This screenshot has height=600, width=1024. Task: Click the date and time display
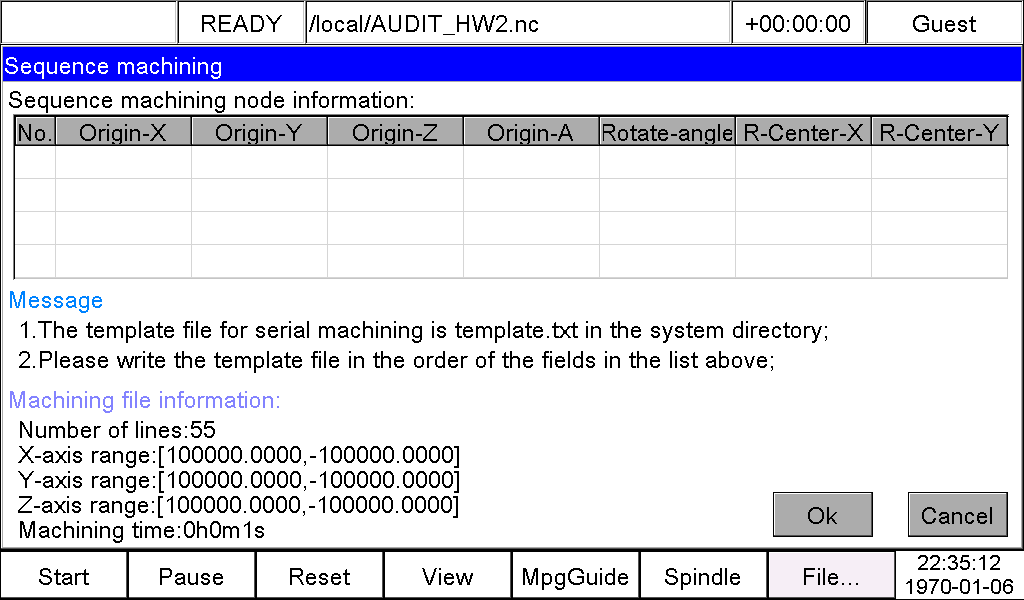point(959,575)
